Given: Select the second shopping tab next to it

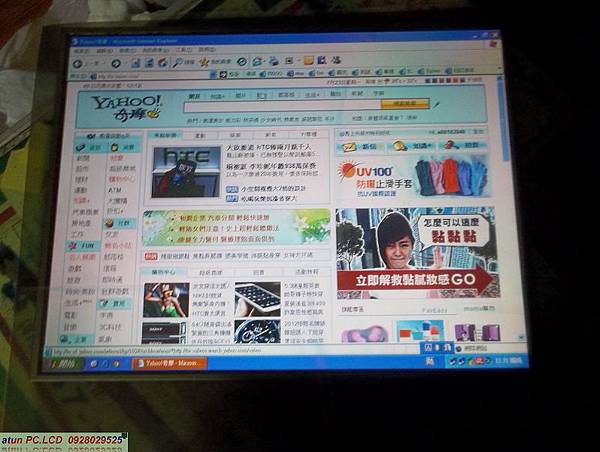Looking at the screenshot, I should [x=211, y=273].
